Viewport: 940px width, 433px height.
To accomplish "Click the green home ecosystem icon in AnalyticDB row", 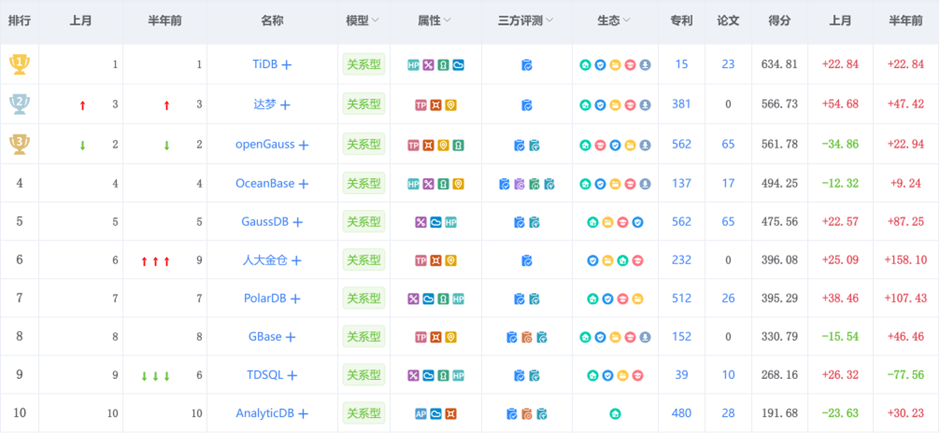I will 614,414.
